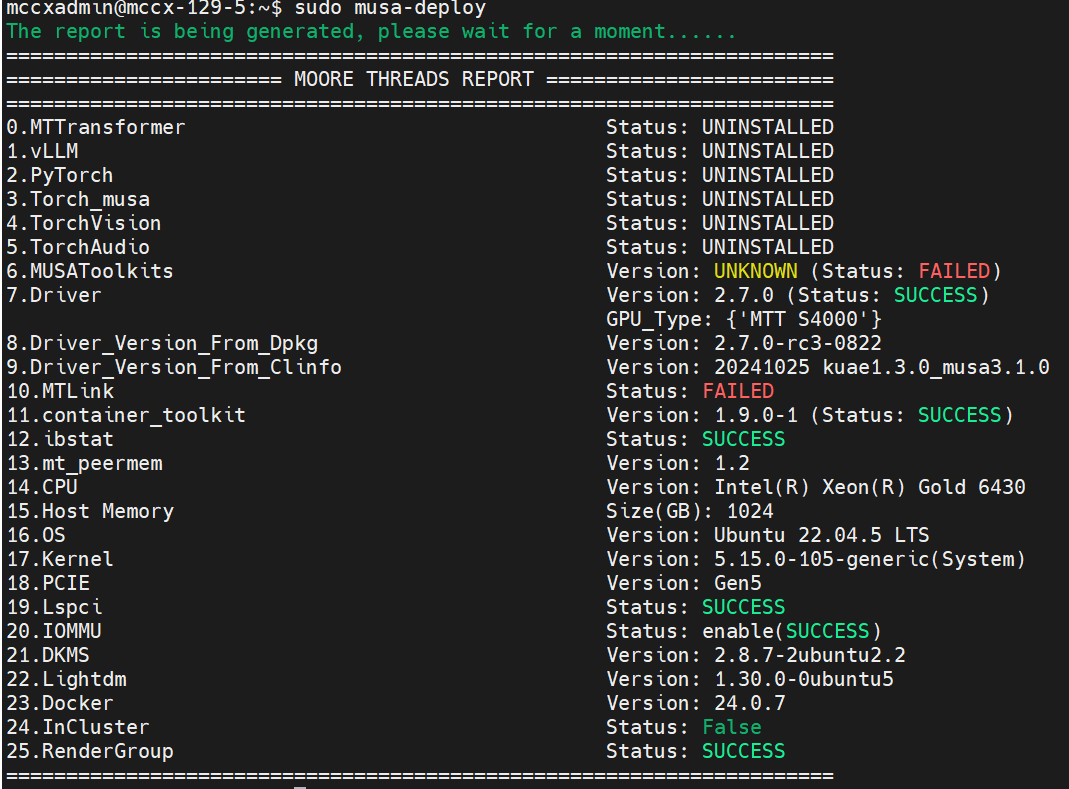Click 'False' status on InCluster row
The image size is (1069, 789).
732,728
